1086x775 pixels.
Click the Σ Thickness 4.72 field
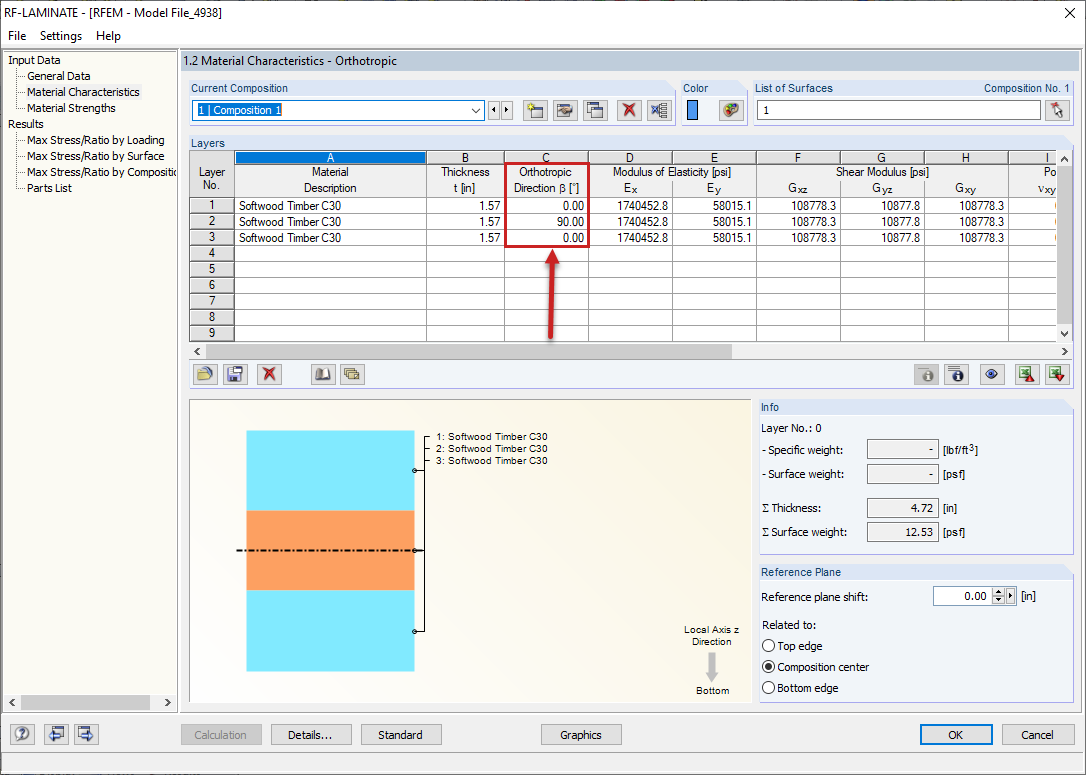[x=903, y=508]
